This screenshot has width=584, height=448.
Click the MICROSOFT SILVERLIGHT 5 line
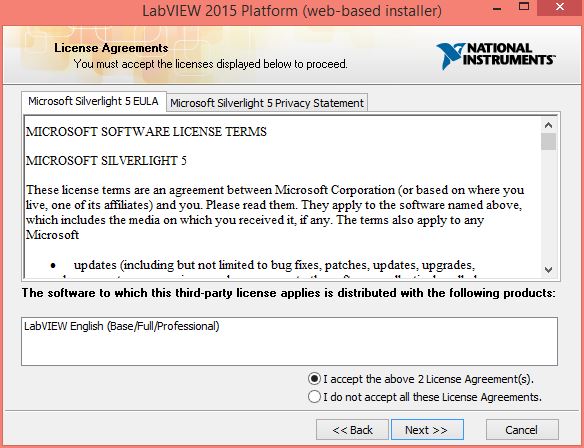(x=106, y=161)
